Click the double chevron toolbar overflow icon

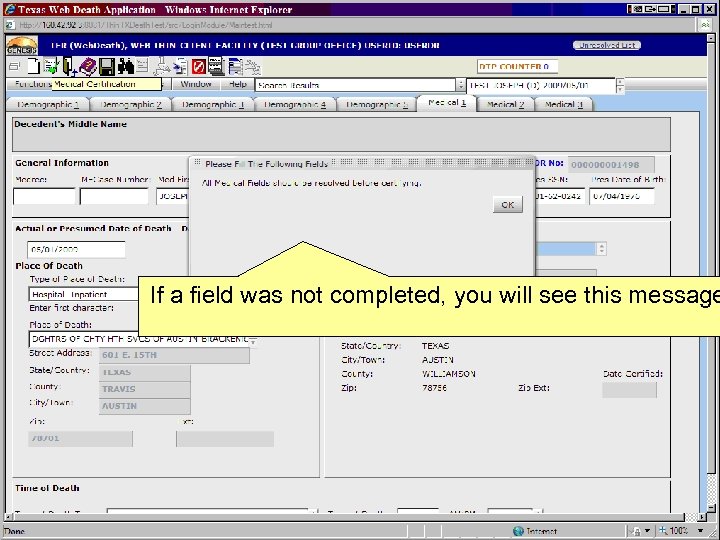pyautogui.click(x=705, y=25)
